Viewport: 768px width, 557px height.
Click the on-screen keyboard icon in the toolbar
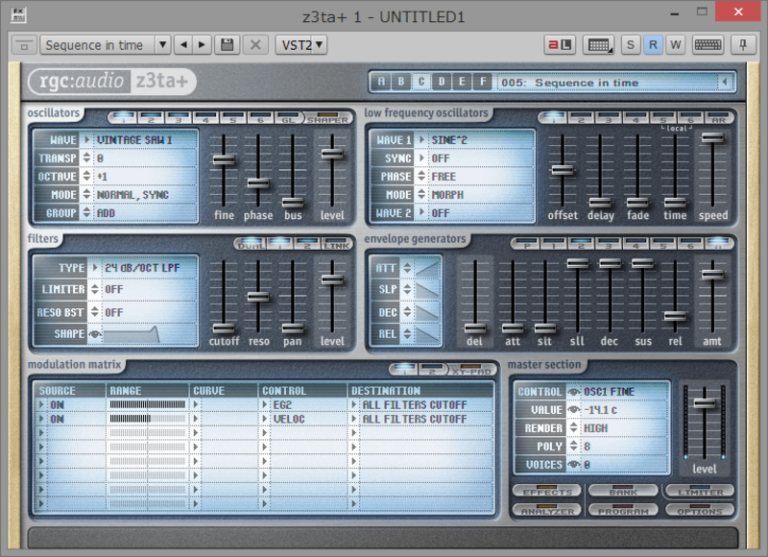click(x=708, y=45)
